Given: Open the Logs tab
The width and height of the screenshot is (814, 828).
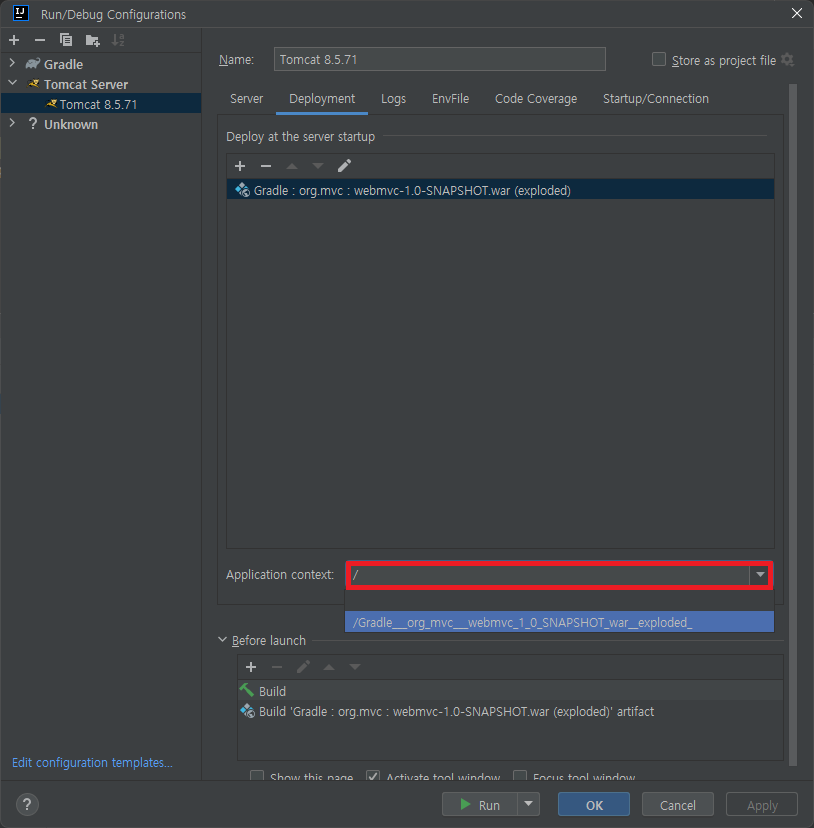Looking at the screenshot, I should coord(394,99).
